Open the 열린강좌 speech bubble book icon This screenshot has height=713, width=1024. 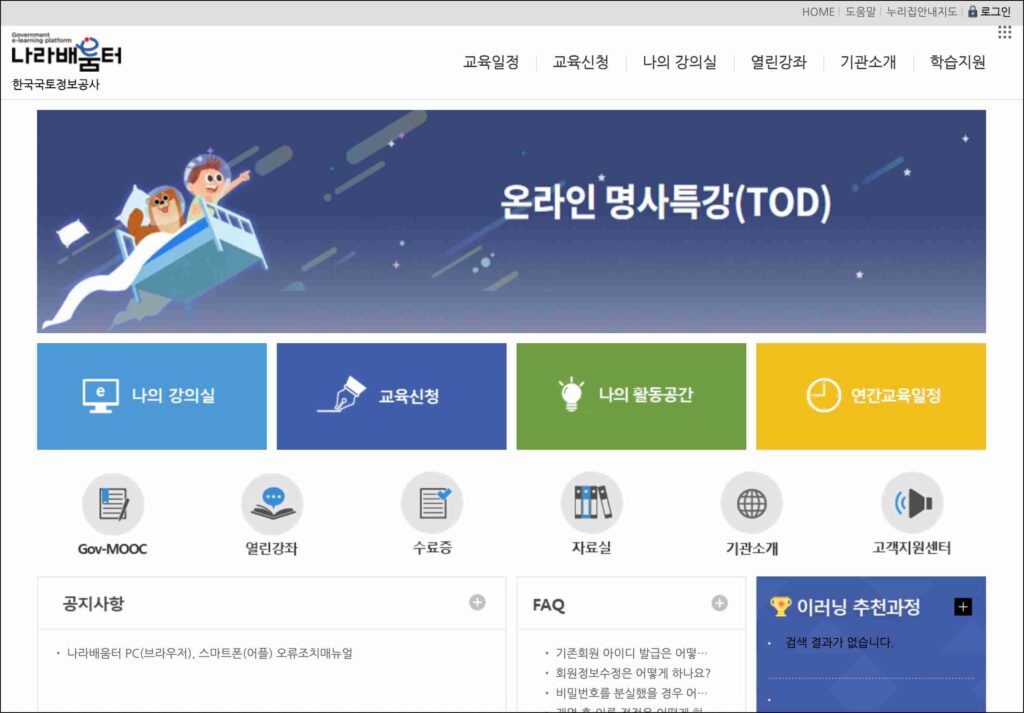[x=272, y=504]
